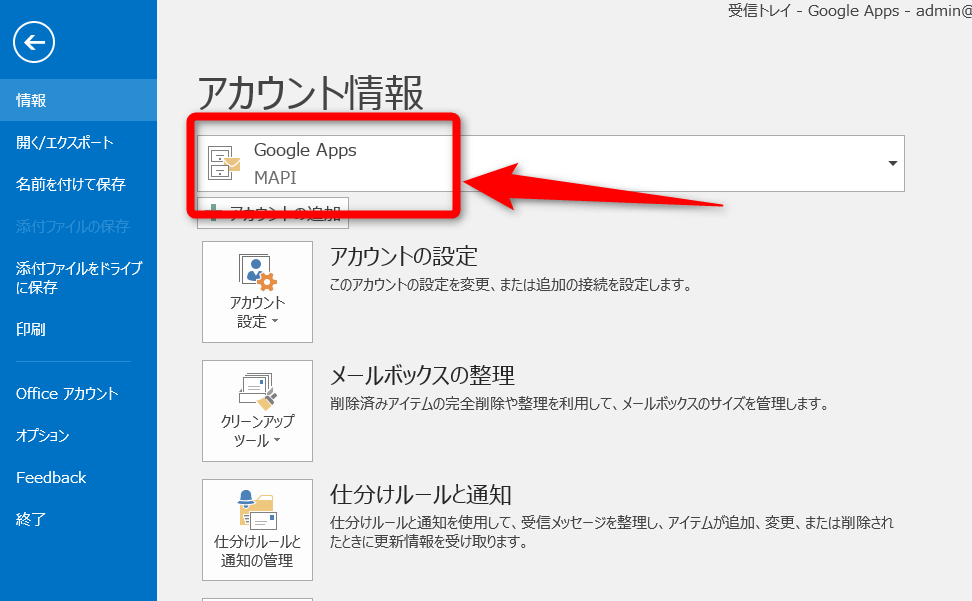Click the account settings gear person icon
This screenshot has width=972, height=601.
click(257, 273)
